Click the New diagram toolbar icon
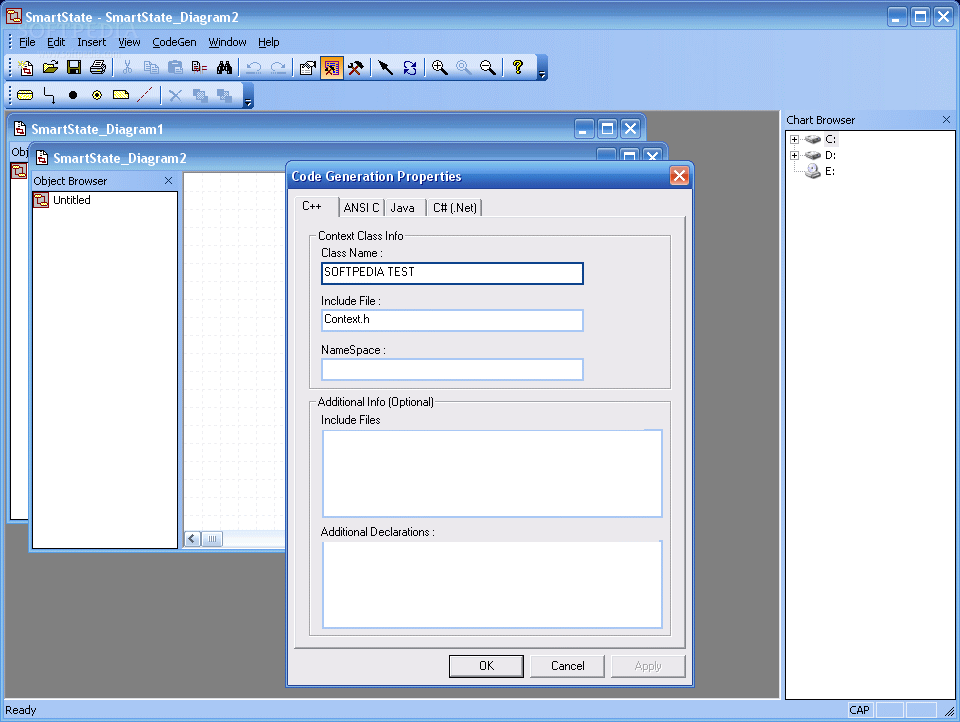Image resolution: width=960 pixels, height=722 pixels. click(x=26, y=67)
